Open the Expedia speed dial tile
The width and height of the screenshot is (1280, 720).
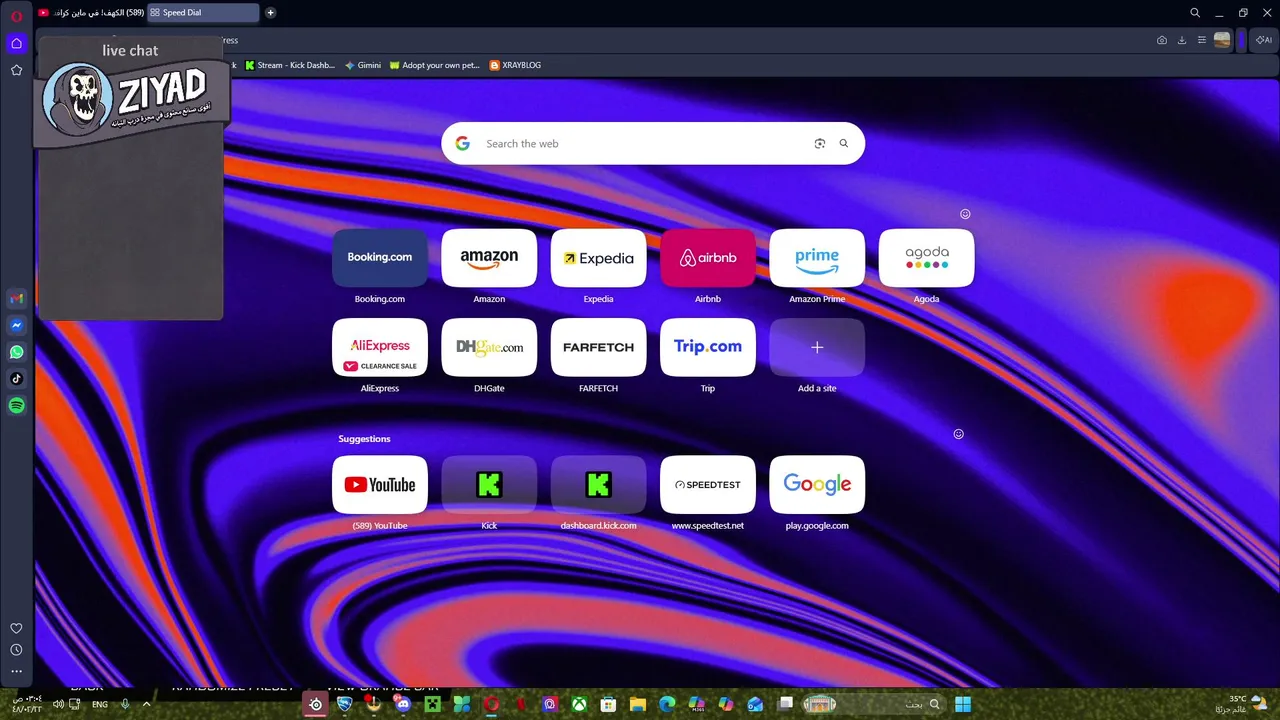598,258
